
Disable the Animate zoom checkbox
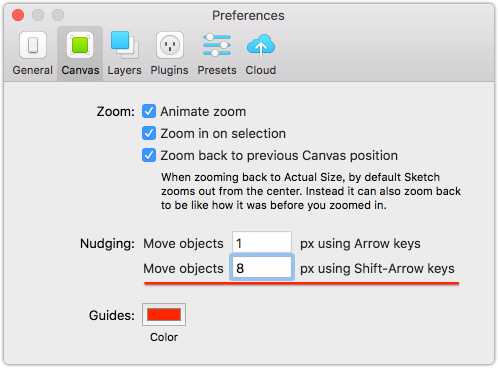tap(149, 111)
